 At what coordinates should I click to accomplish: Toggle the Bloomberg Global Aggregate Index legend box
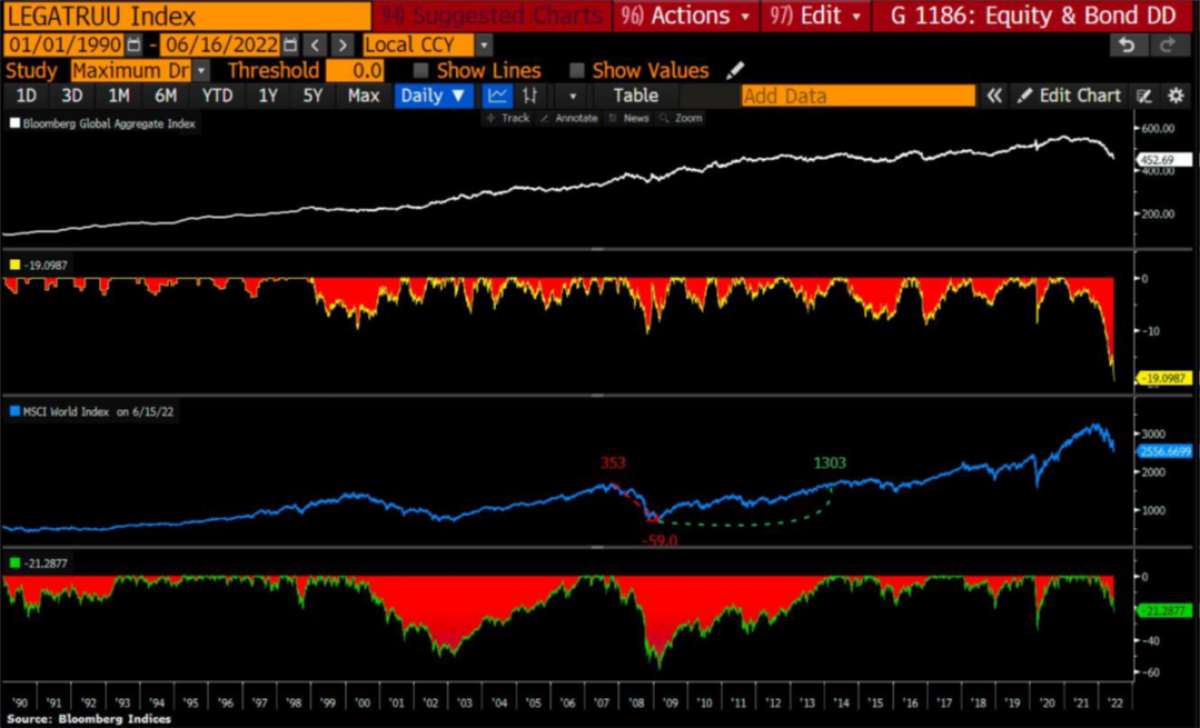pos(15,123)
